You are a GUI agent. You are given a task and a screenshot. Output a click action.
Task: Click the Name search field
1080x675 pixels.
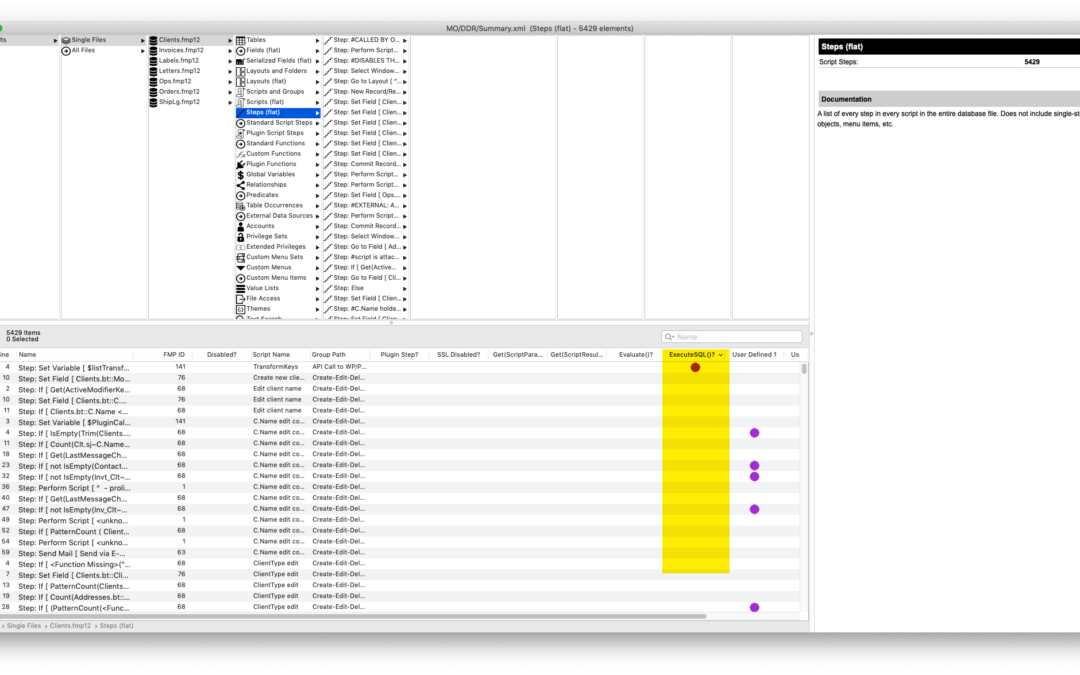click(734, 337)
